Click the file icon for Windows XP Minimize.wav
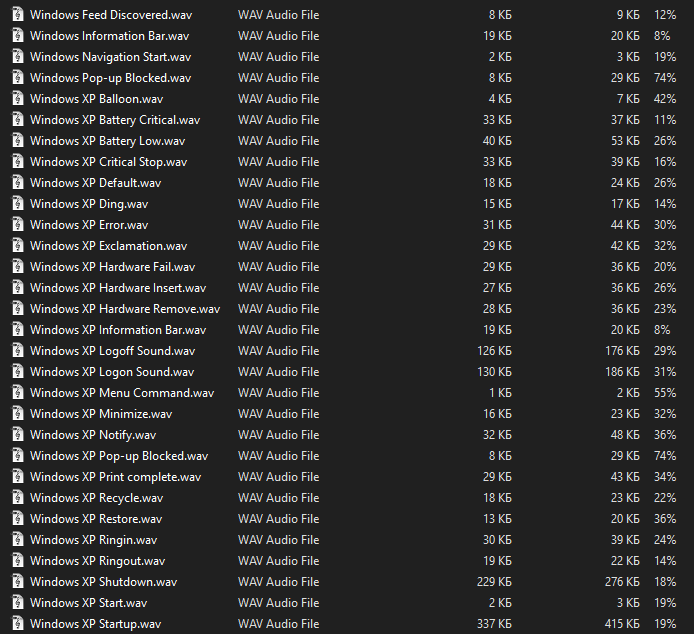694x634 pixels. pos(17,414)
